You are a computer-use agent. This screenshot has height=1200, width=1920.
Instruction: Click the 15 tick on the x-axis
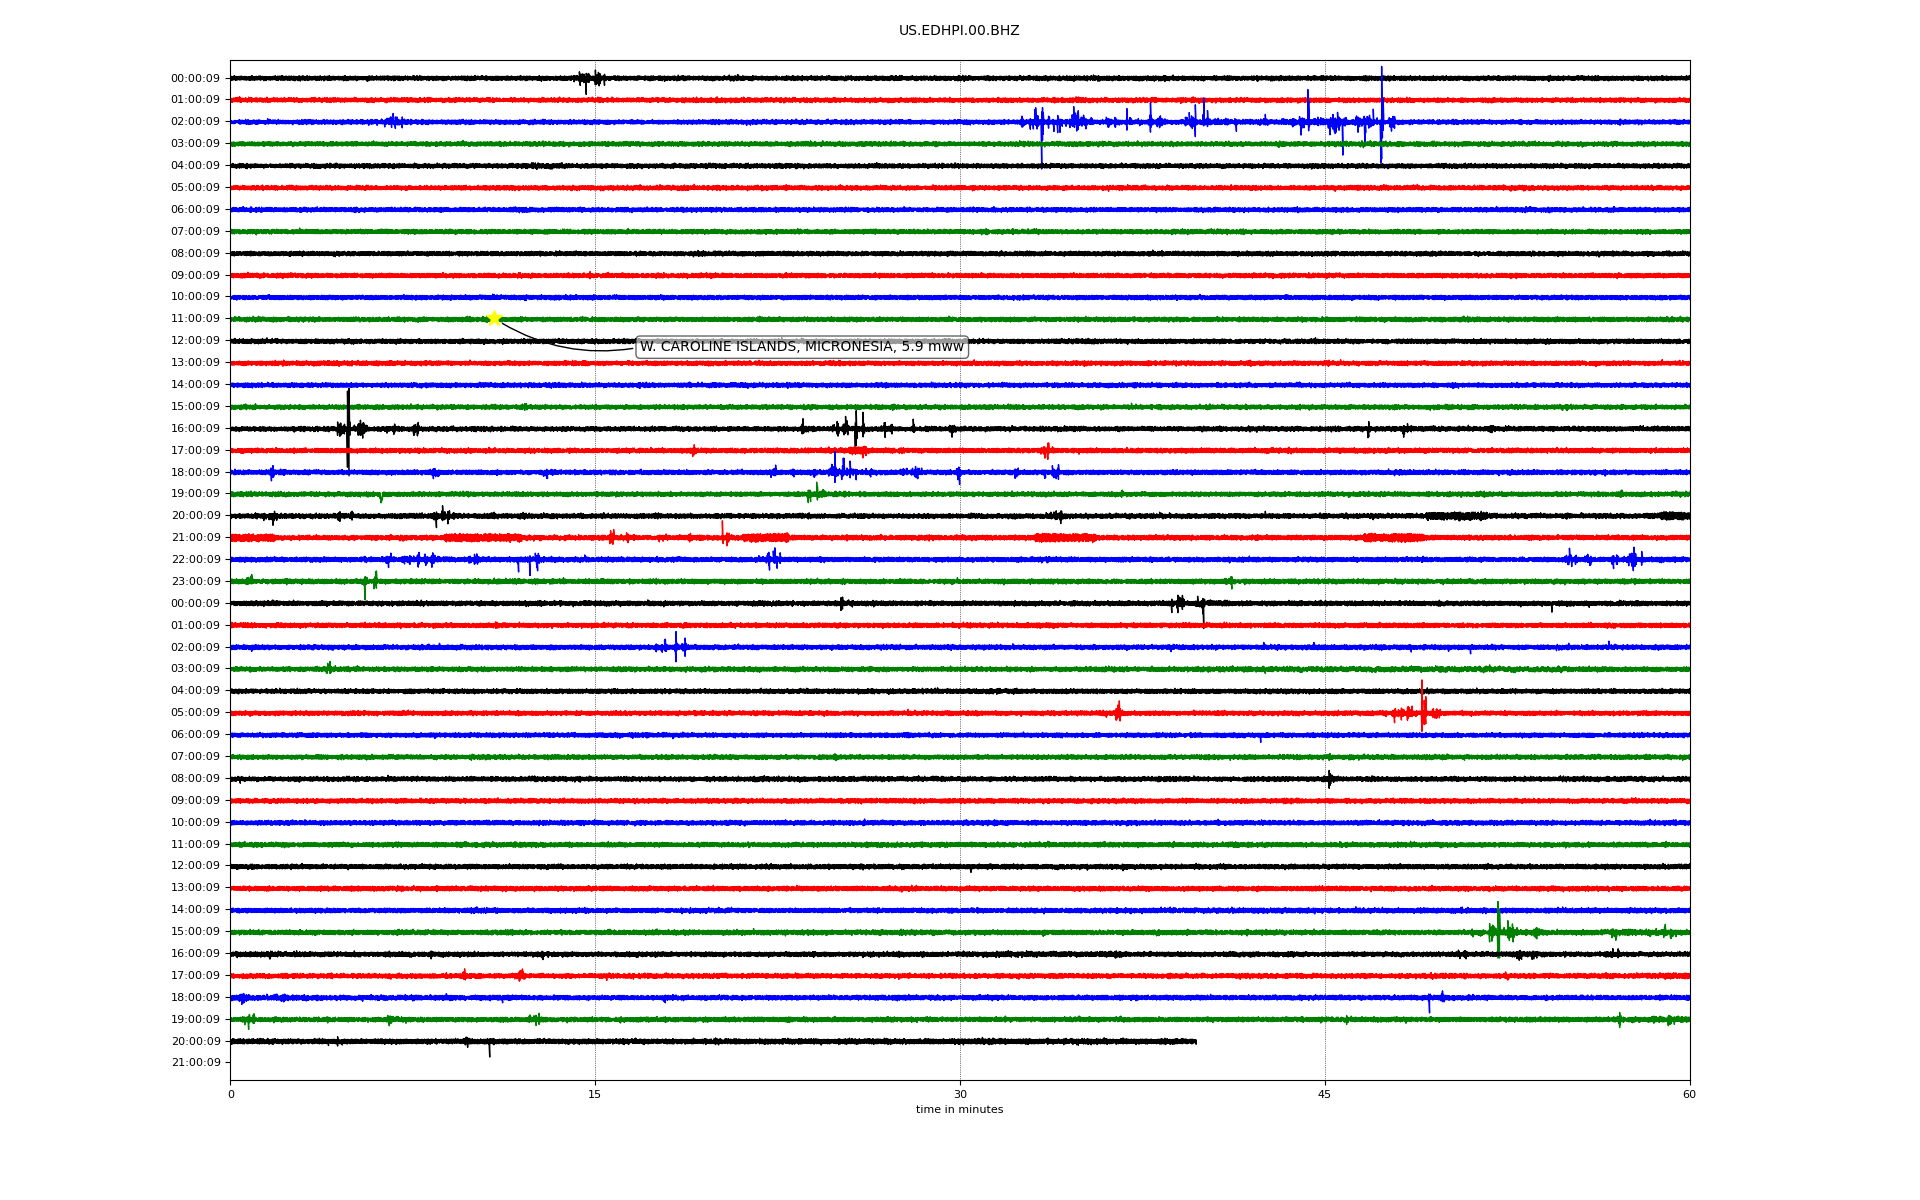[595, 1094]
